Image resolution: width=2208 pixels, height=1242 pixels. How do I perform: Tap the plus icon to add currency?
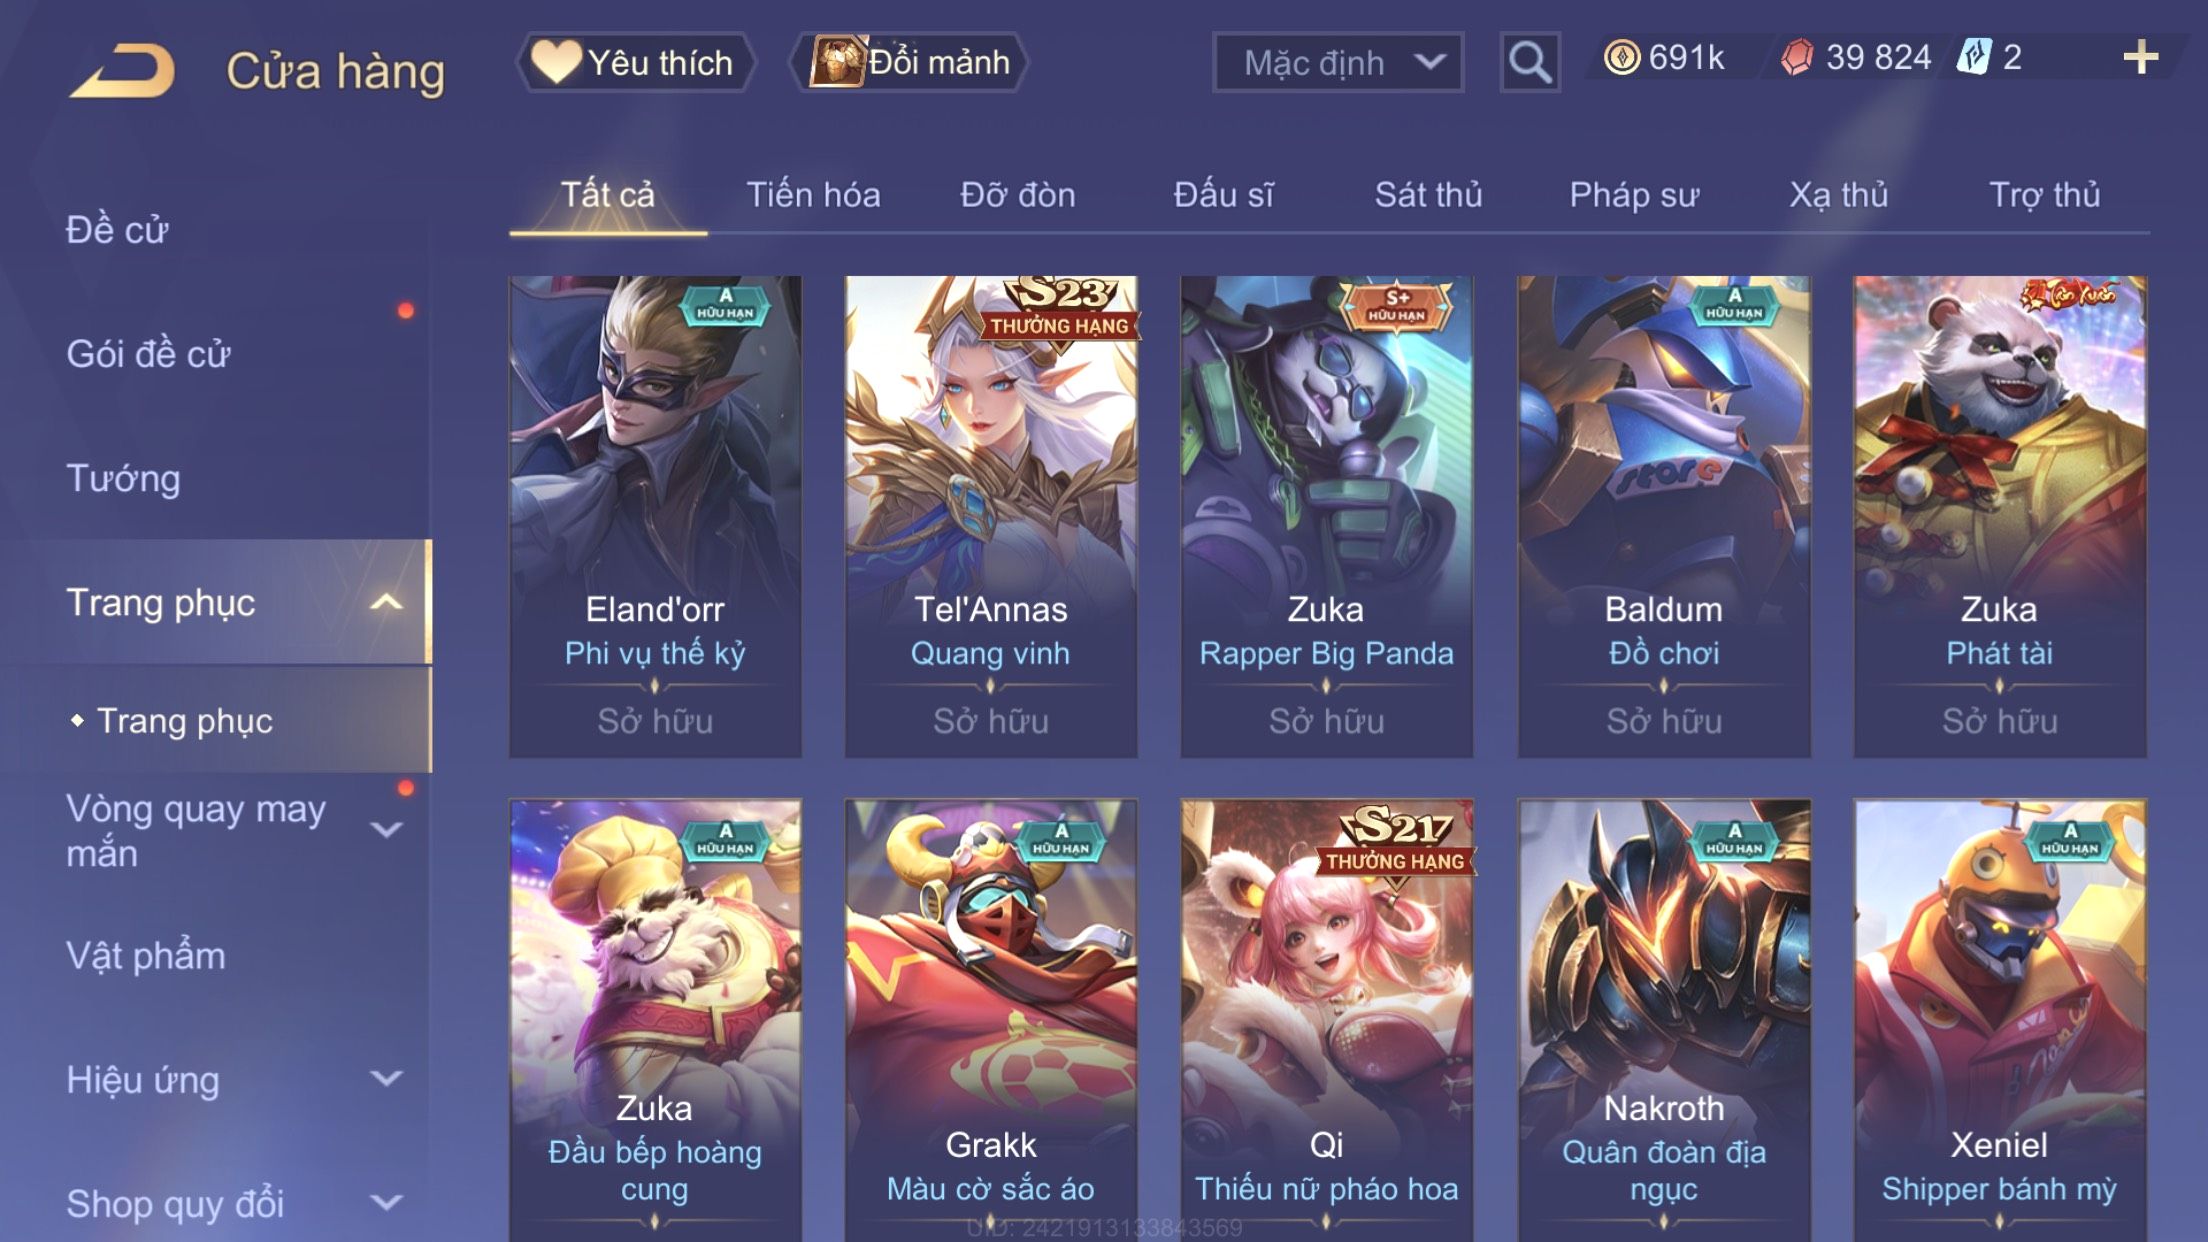point(2140,57)
